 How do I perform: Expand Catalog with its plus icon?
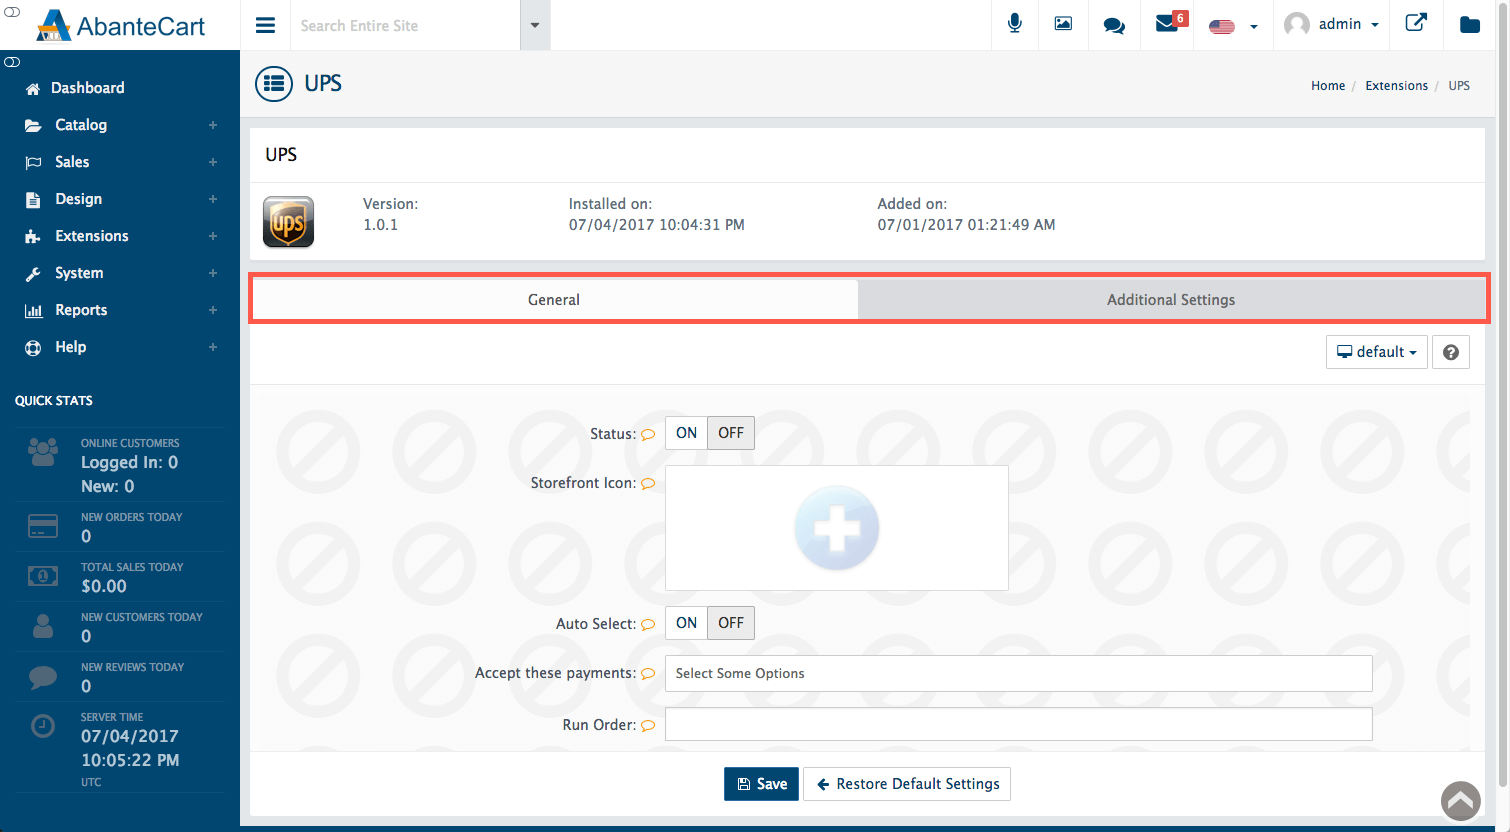pos(213,125)
